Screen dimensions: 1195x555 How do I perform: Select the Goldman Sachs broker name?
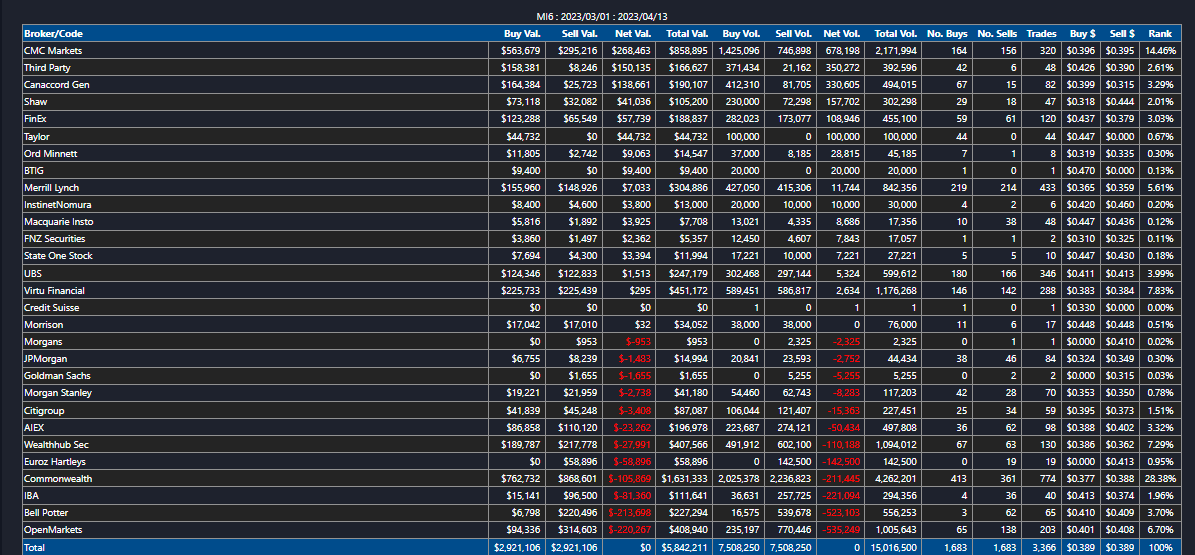(x=55, y=377)
